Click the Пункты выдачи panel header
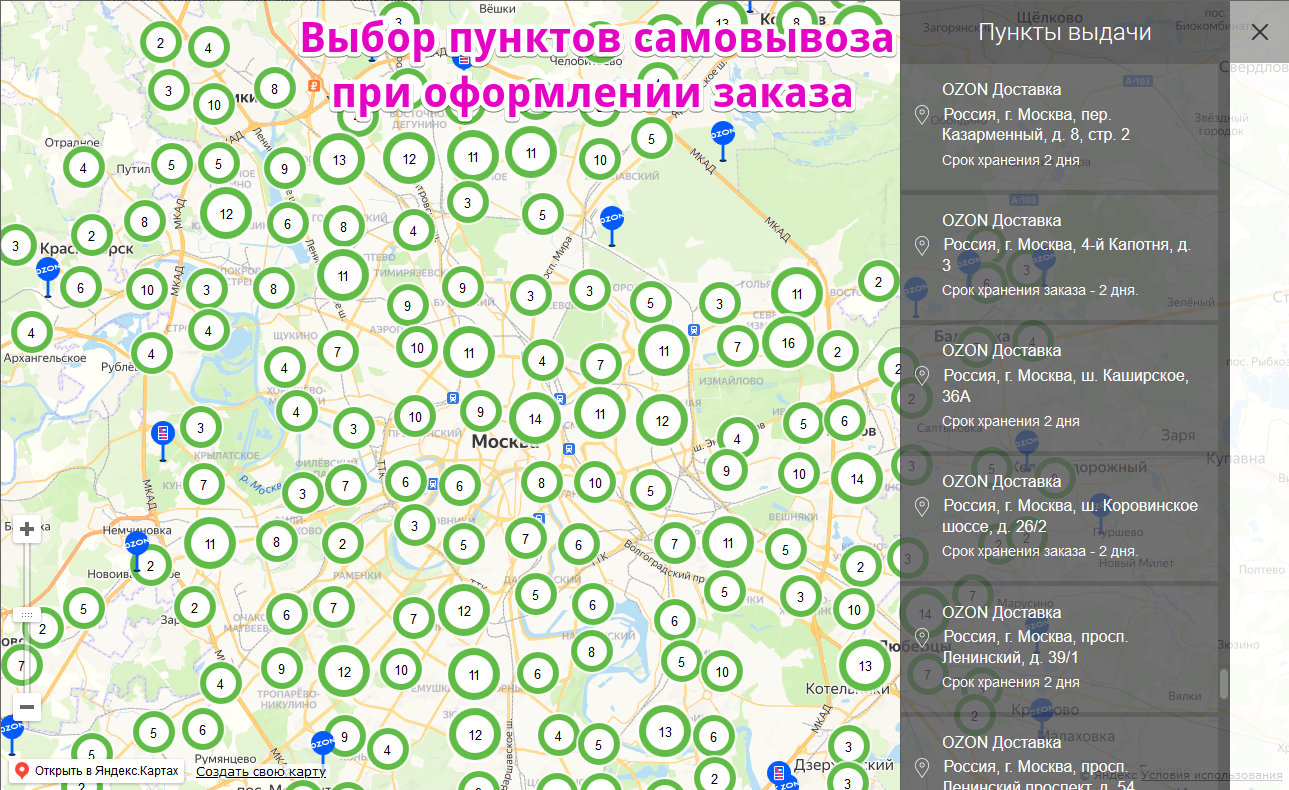Image resolution: width=1289 pixels, height=790 pixels. coord(1065,32)
